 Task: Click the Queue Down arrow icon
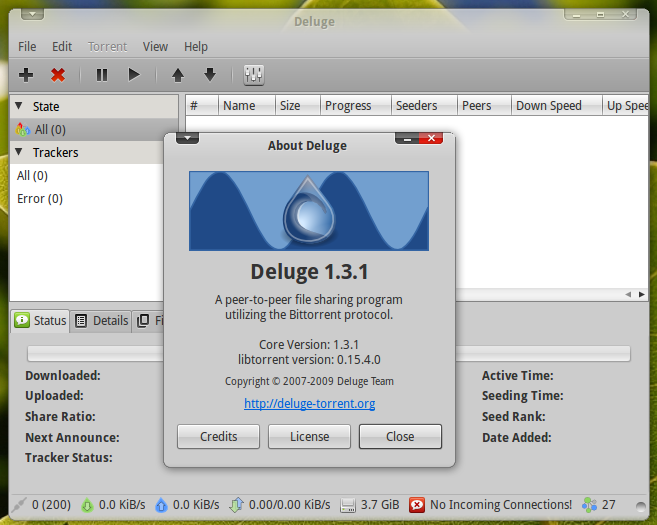click(x=210, y=75)
